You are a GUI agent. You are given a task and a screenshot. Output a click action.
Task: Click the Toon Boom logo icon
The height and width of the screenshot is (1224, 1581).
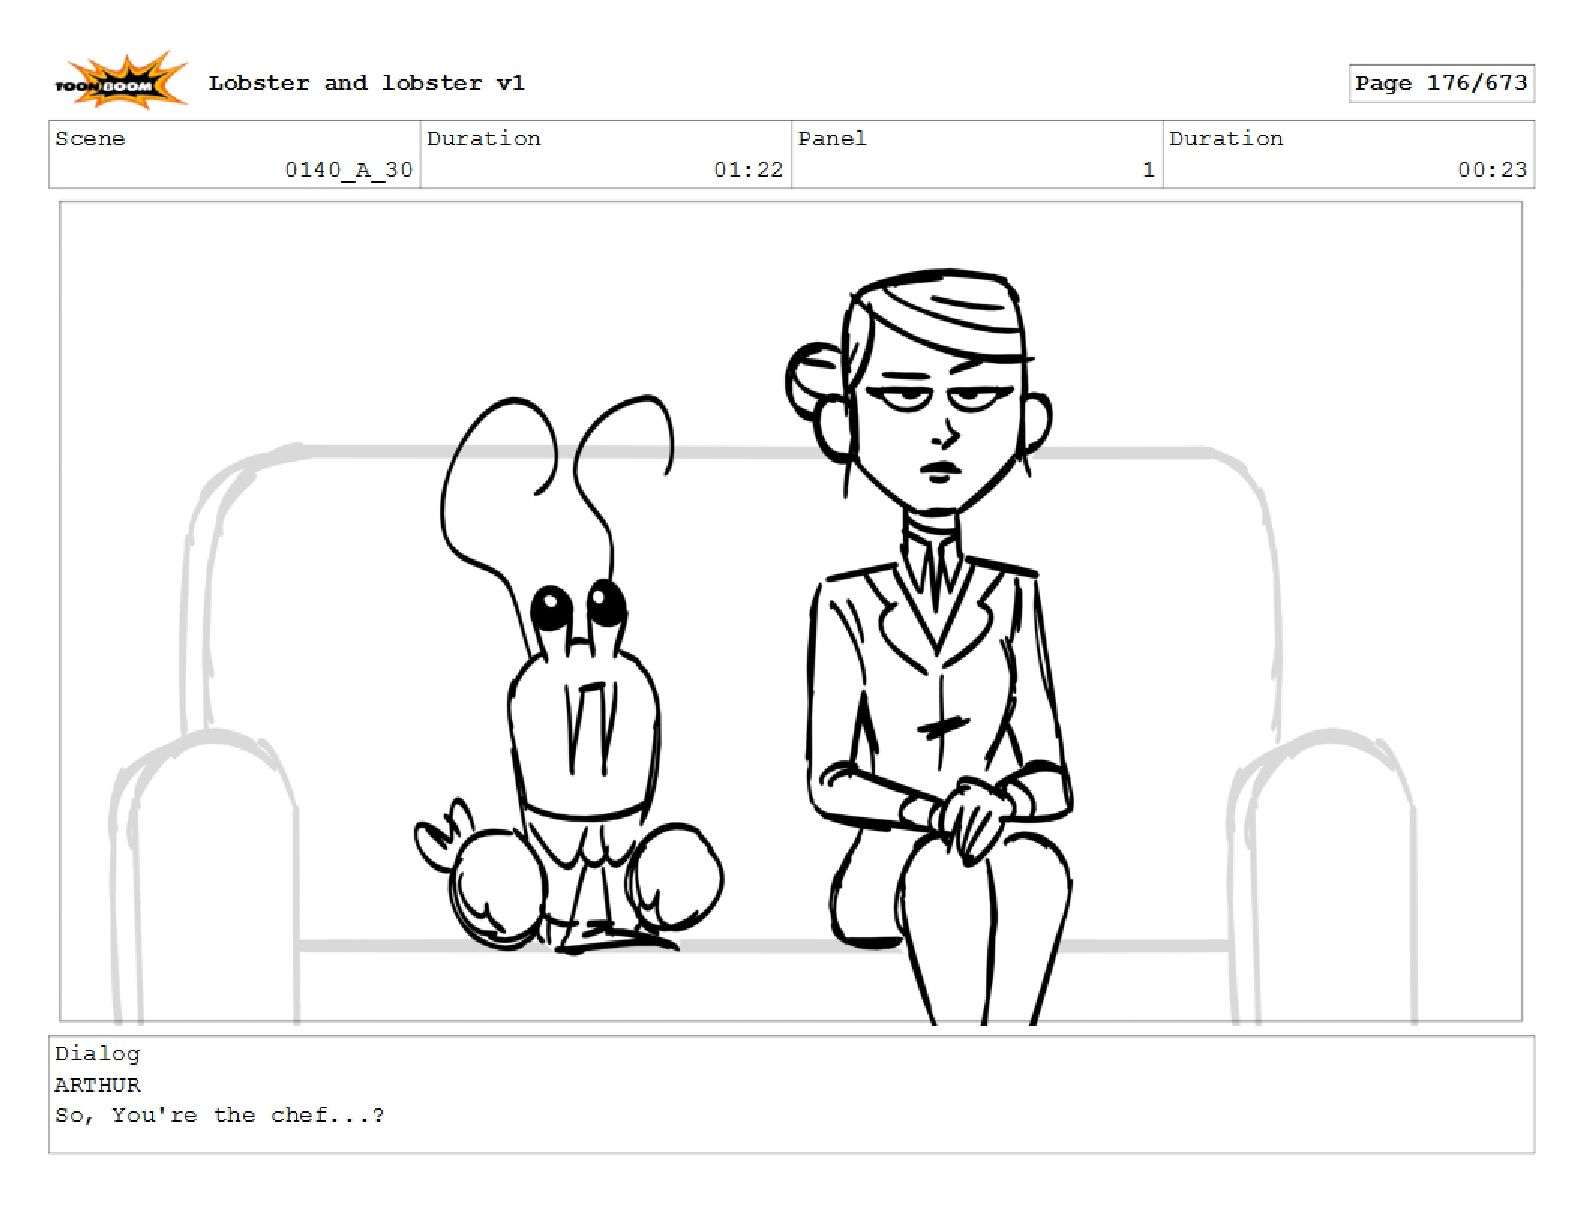pyautogui.click(x=121, y=81)
